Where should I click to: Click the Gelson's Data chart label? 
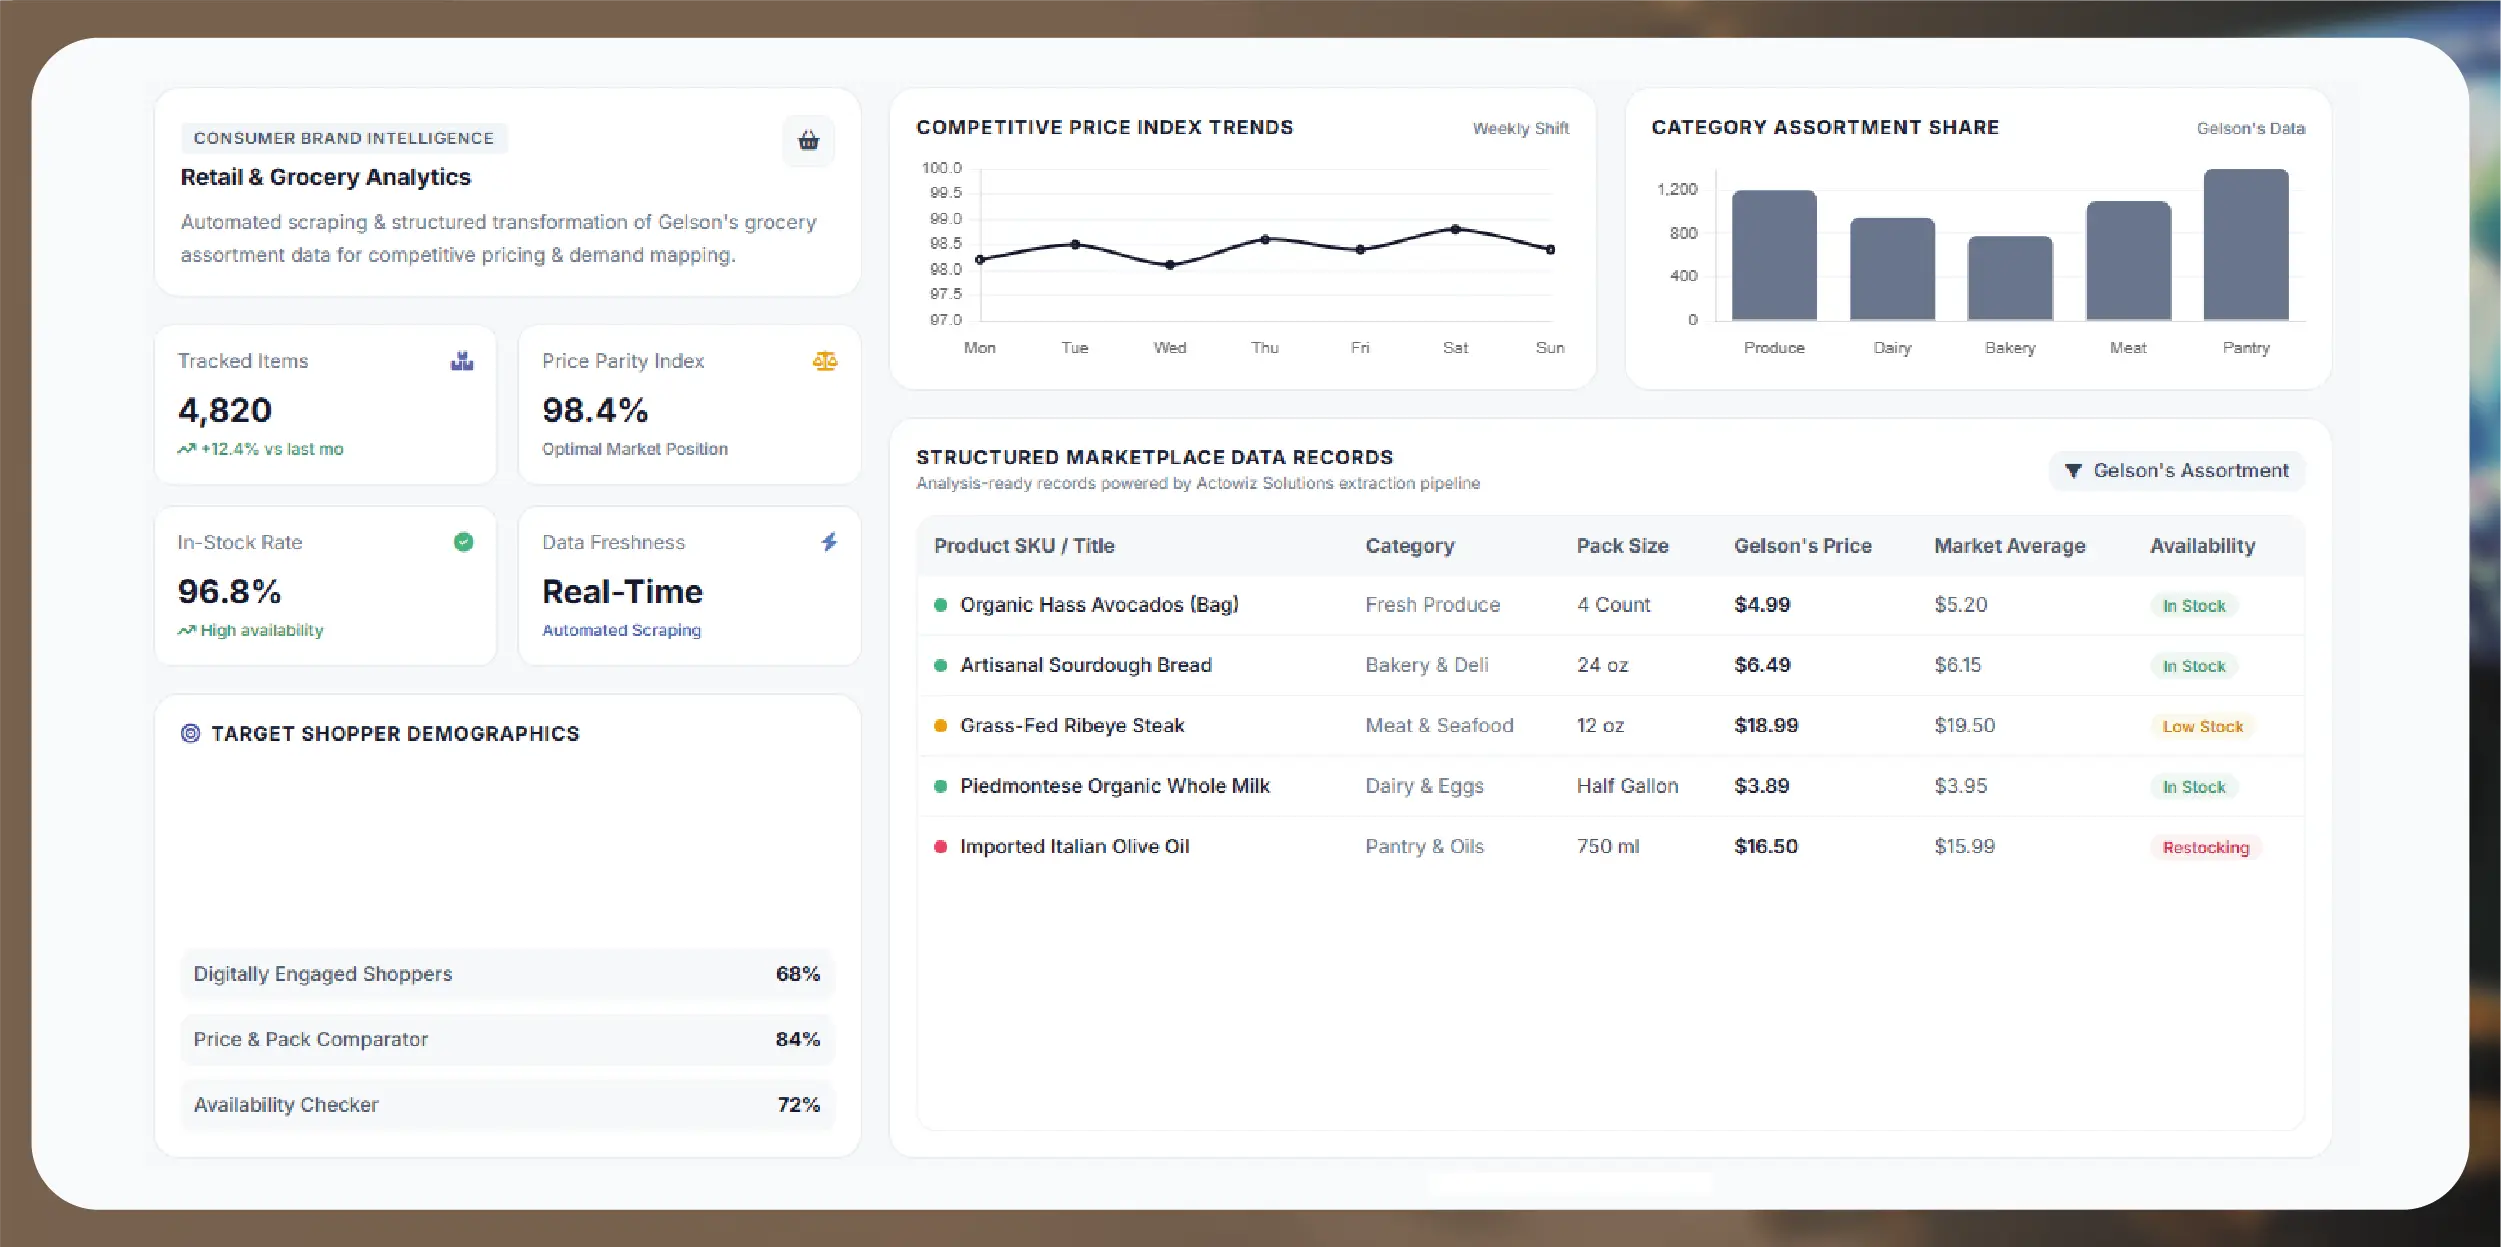coord(2251,128)
